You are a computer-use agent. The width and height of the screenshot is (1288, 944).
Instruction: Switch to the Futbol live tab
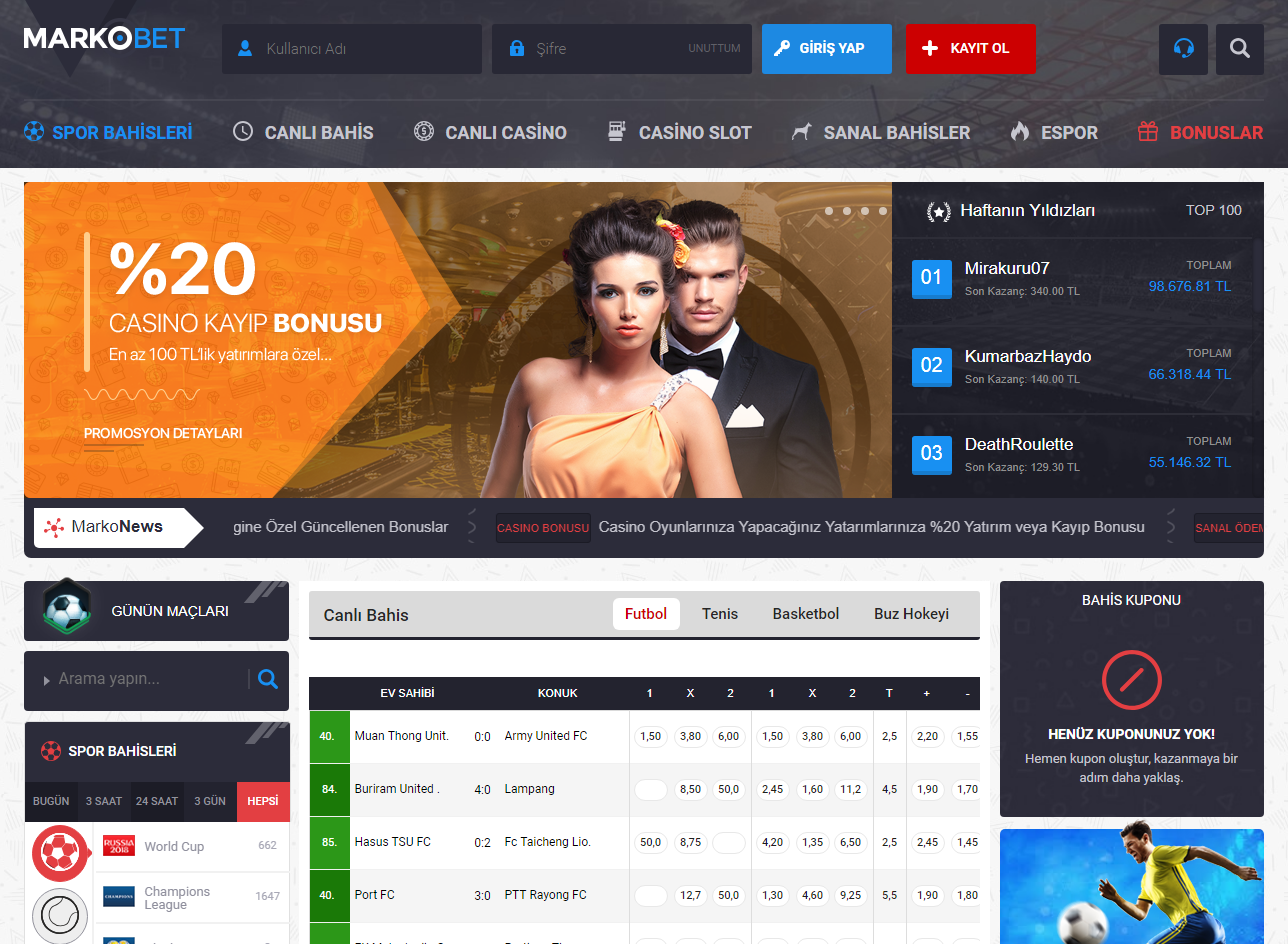click(646, 614)
